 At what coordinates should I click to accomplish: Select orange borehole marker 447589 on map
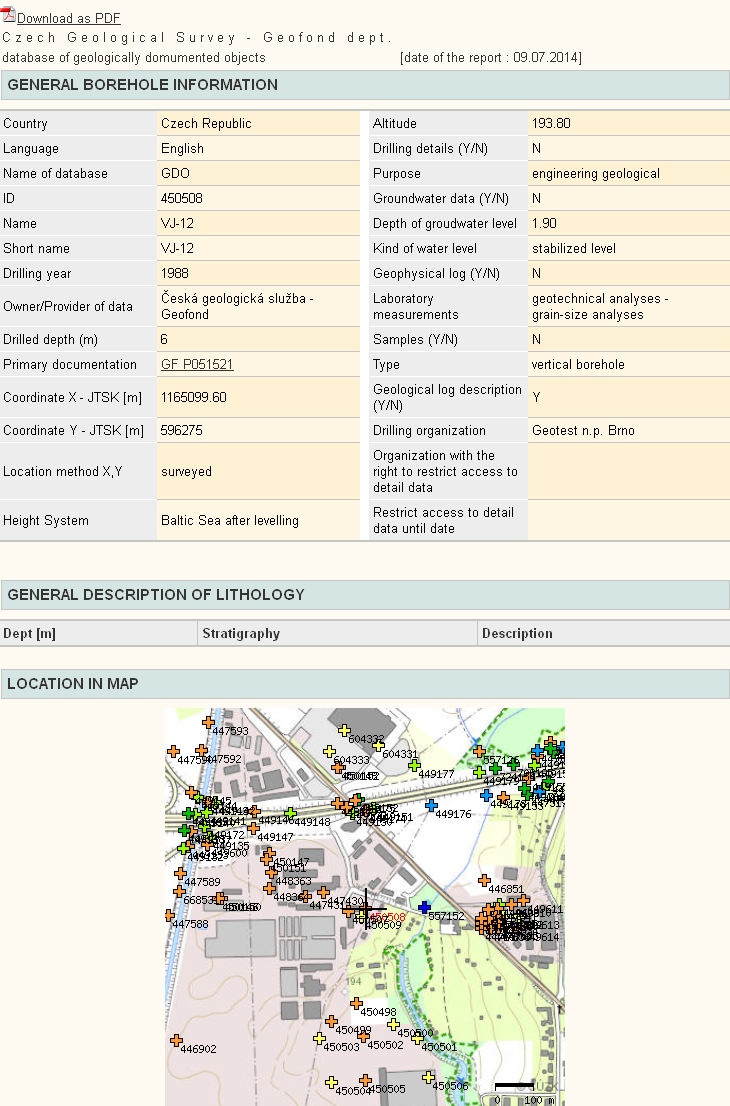point(181,873)
